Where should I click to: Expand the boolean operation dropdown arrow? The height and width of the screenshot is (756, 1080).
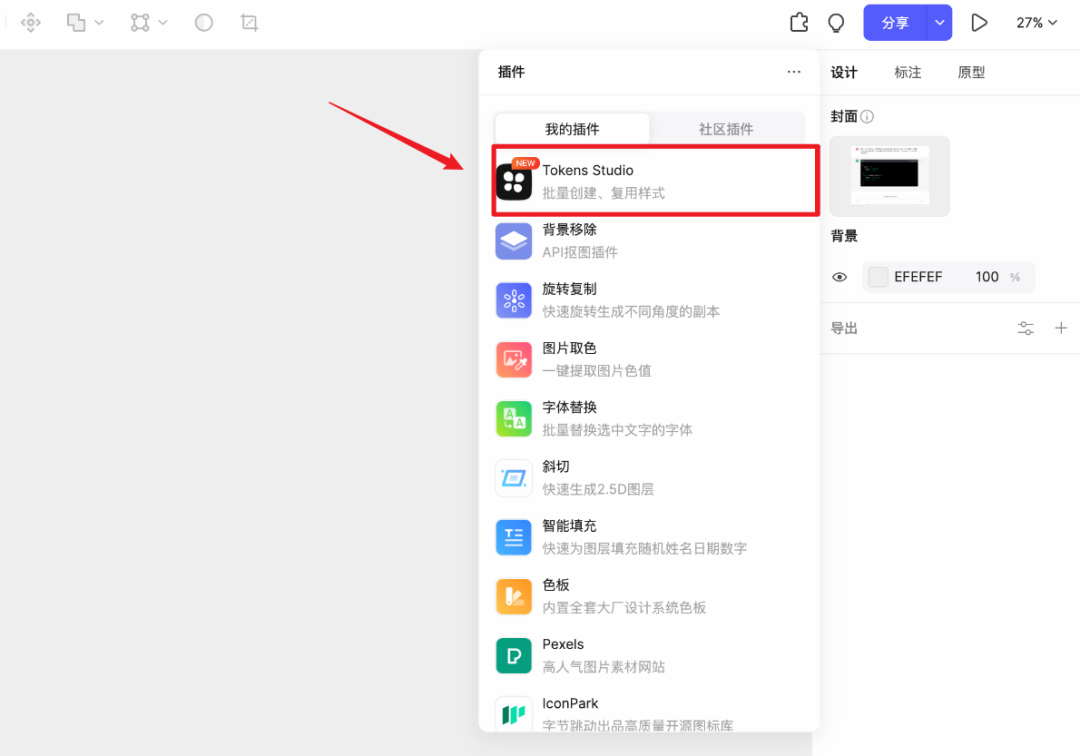[99, 23]
